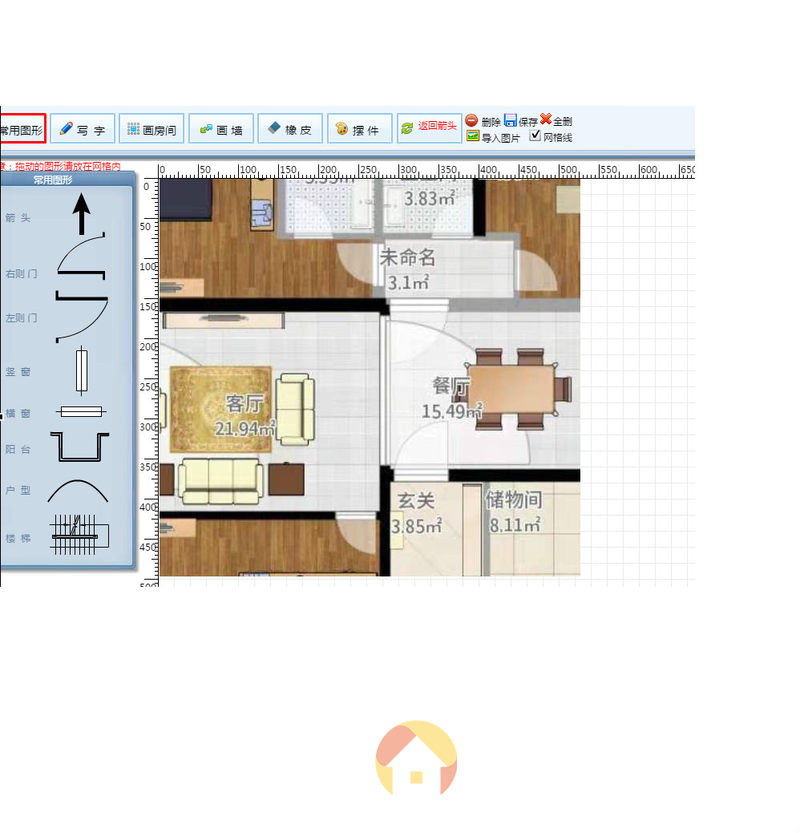Viewport: 800px width, 833px height.
Task: Pick the staircase shape (楼梯)
Action: click(x=80, y=534)
